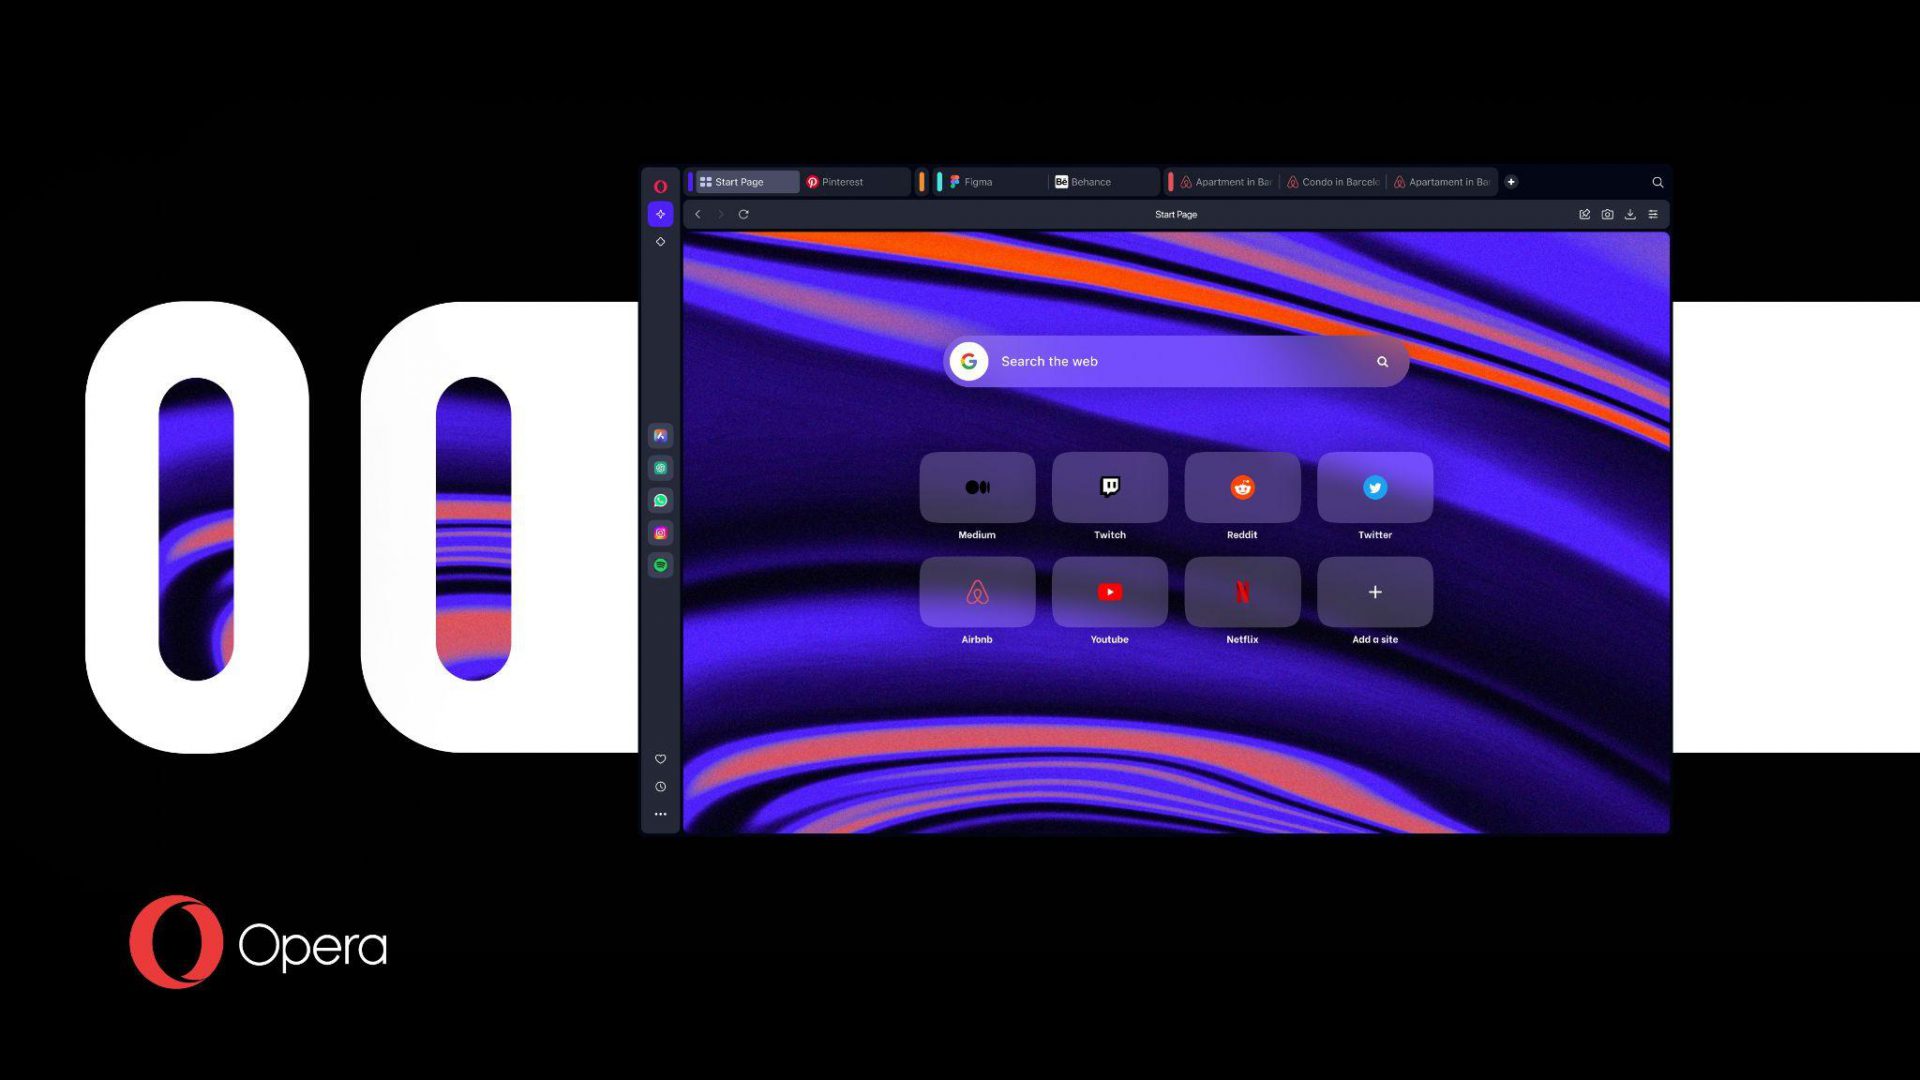Go forward with the forward arrow

click(x=720, y=214)
